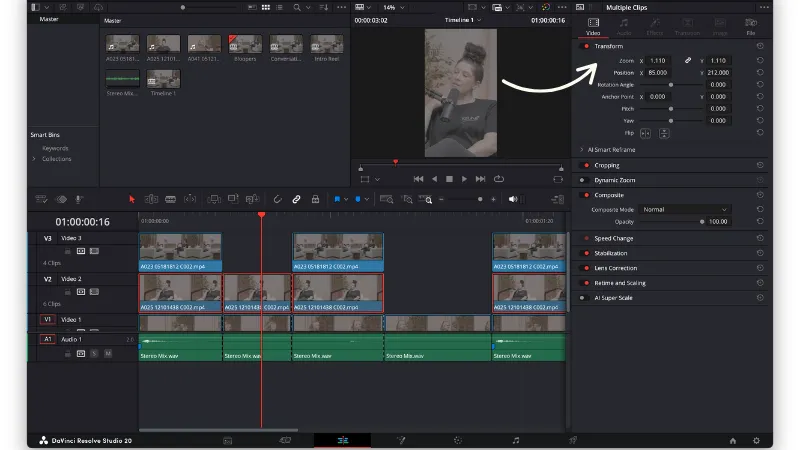The height and width of the screenshot is (450, 800).
Task: Switch to the Effects inspector tab
Action: 655,27
